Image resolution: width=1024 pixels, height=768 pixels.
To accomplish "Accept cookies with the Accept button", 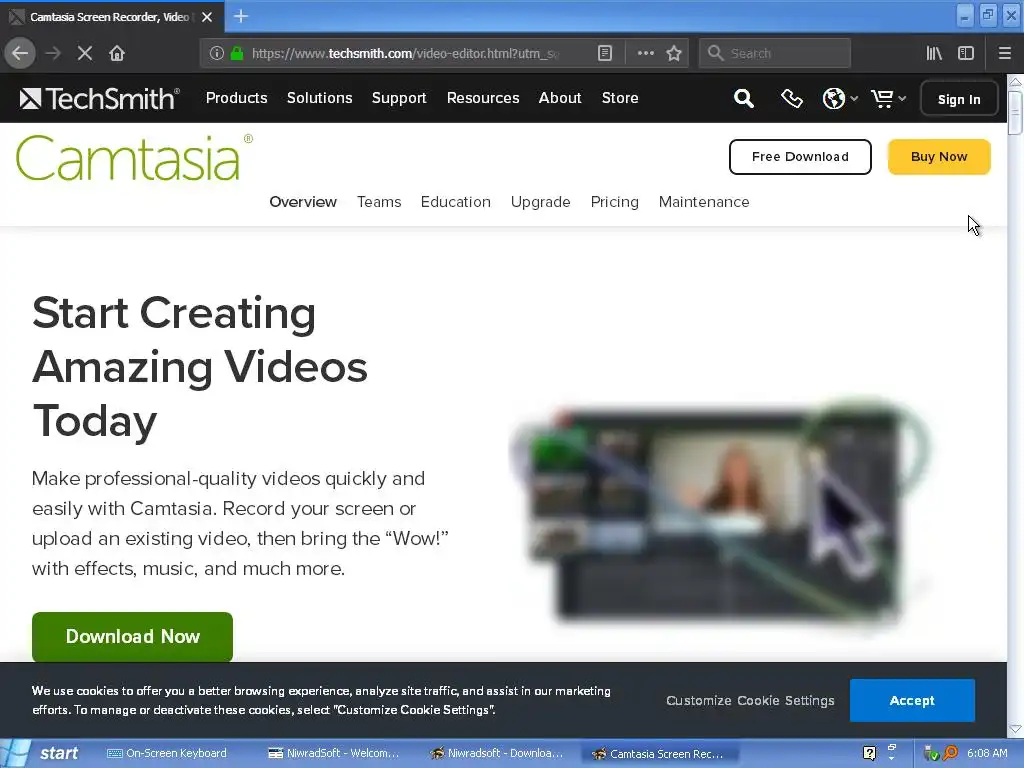I will pos(912,700).
